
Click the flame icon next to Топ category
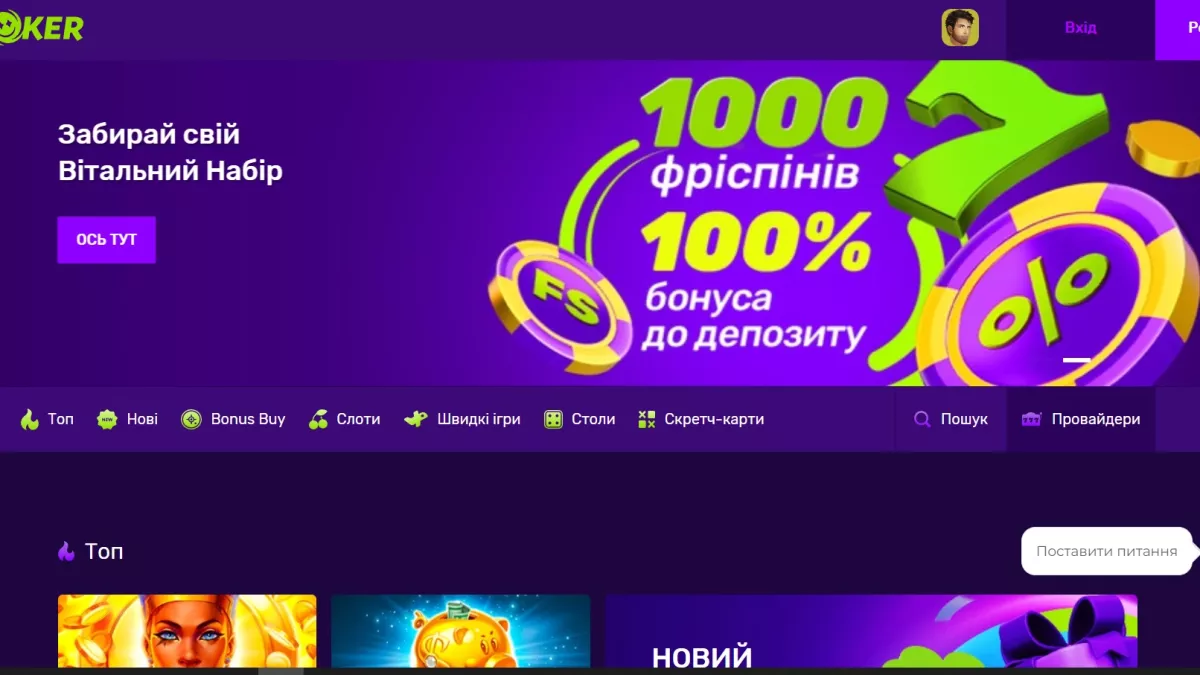coord(30,419)
